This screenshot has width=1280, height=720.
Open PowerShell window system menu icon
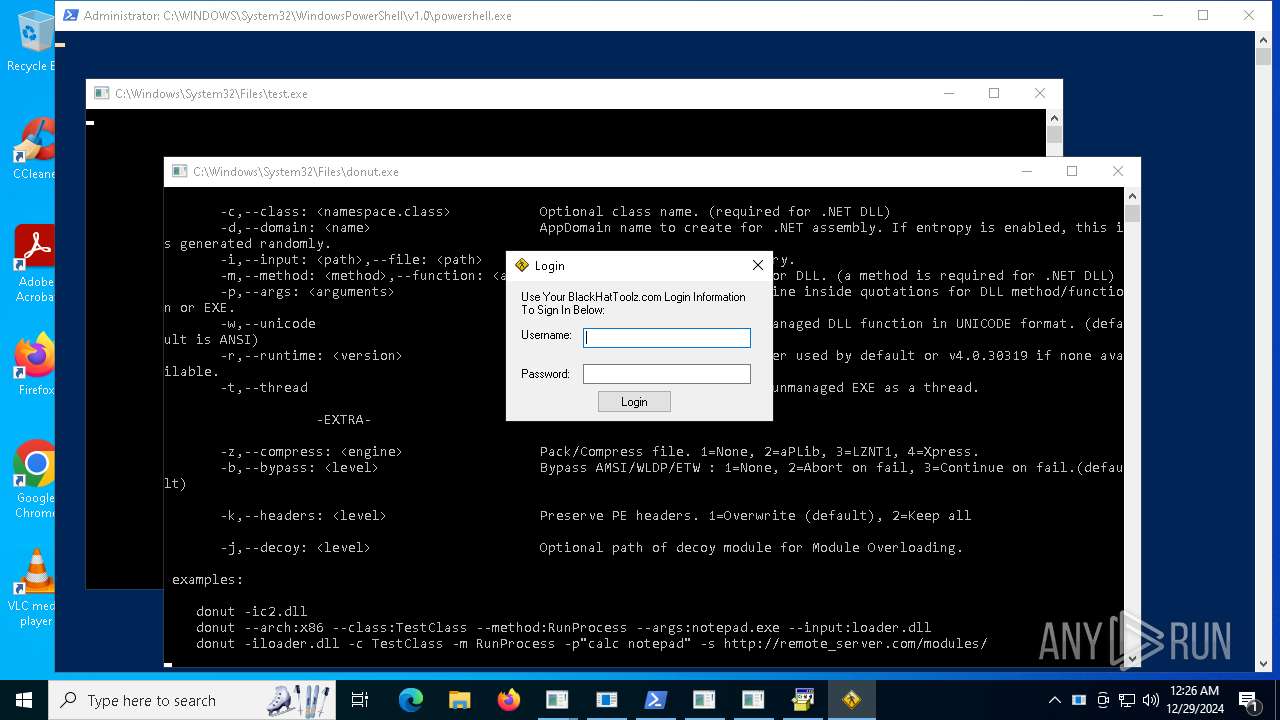pyautogui.click(x=71, y=16)
